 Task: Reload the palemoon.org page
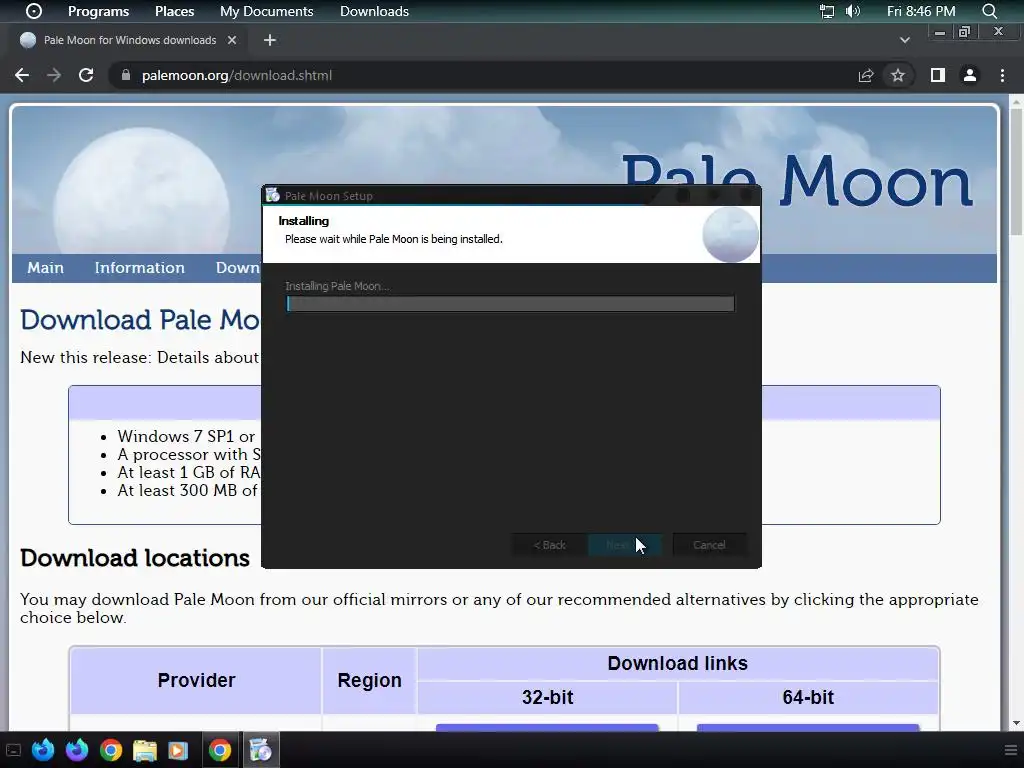point(86,75)
